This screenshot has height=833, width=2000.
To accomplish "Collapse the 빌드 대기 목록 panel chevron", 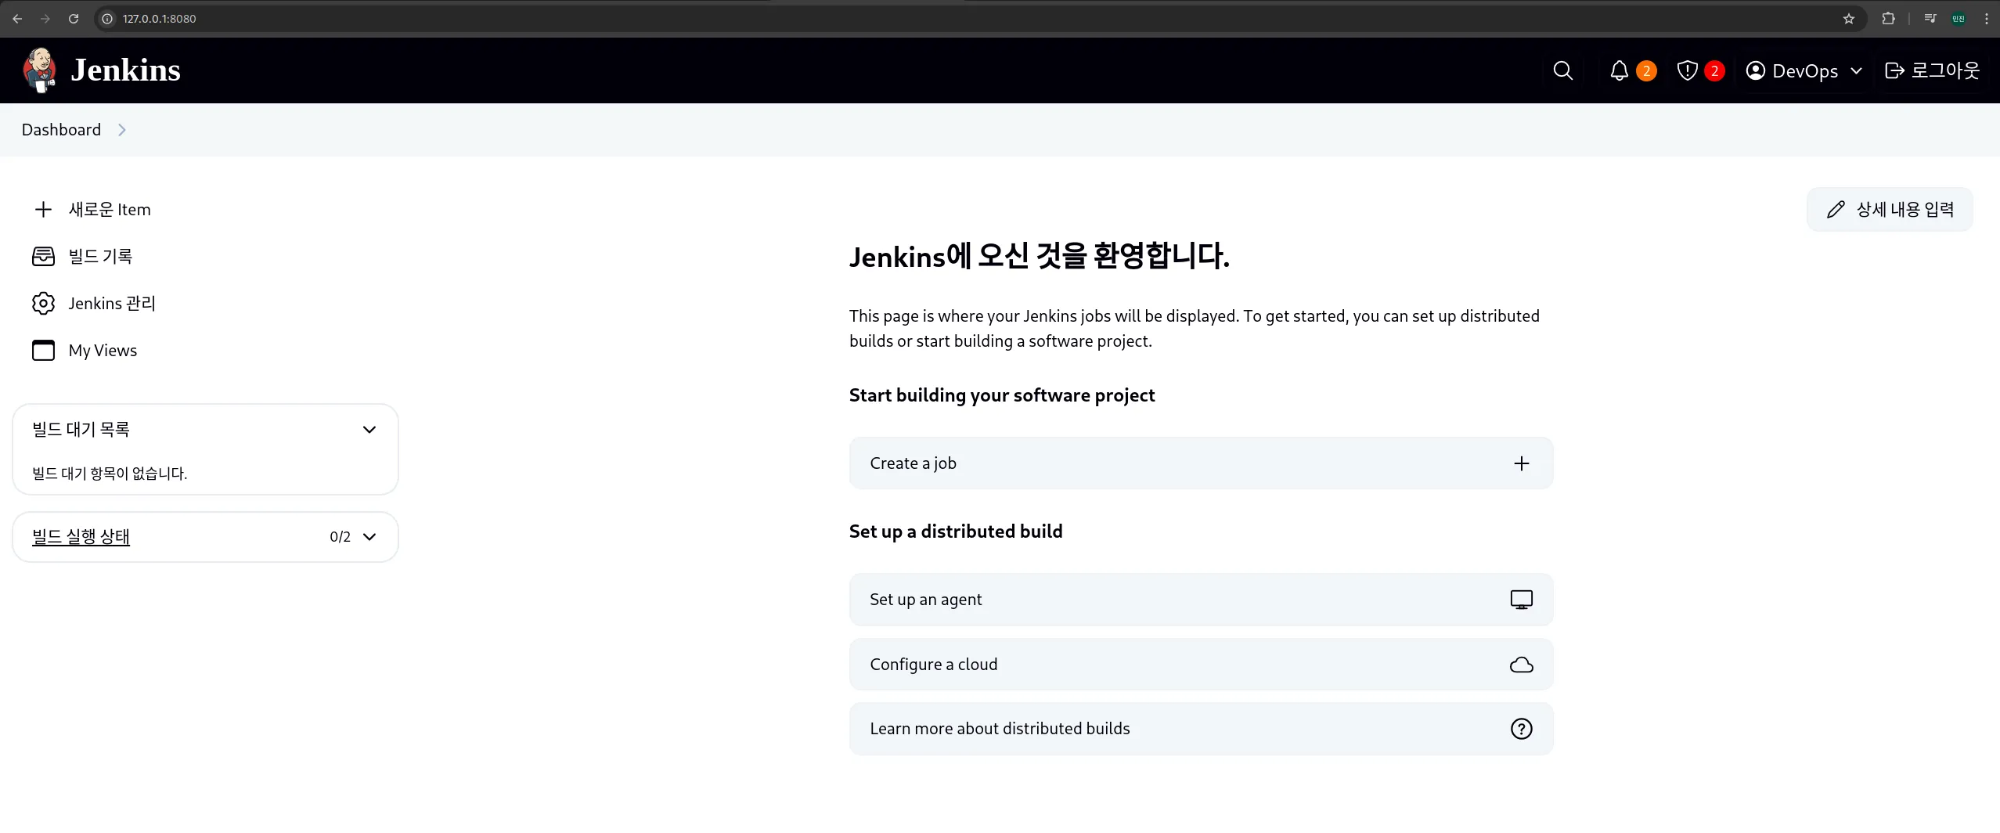I will click(x=369, y=429).
